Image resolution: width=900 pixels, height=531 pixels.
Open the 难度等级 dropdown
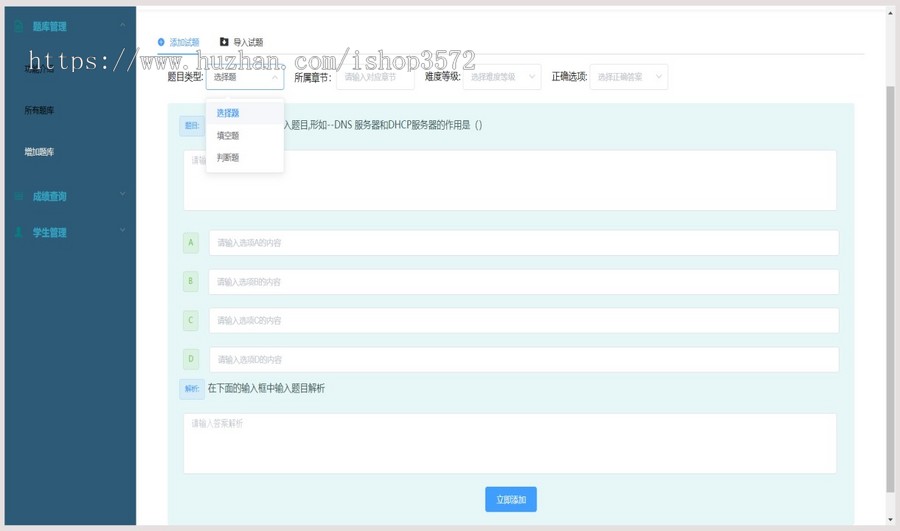pos(502,77)
